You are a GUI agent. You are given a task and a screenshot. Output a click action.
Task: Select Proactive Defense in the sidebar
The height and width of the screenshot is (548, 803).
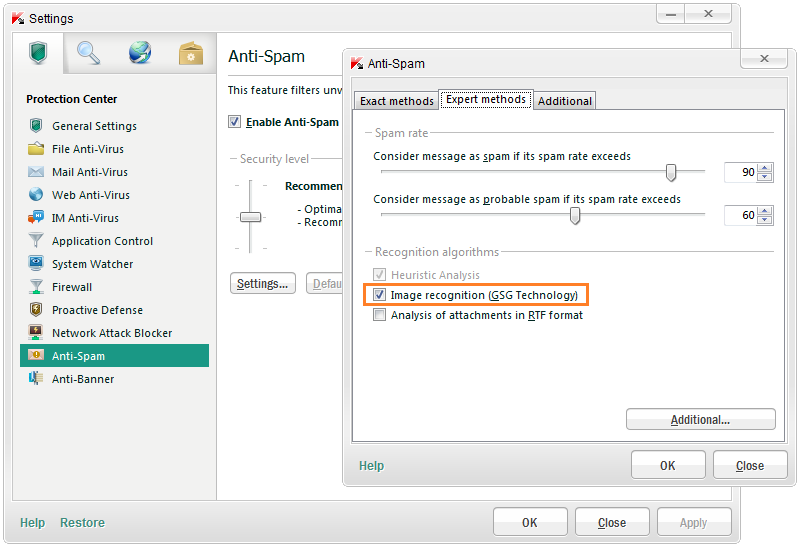tap(97, 310)
